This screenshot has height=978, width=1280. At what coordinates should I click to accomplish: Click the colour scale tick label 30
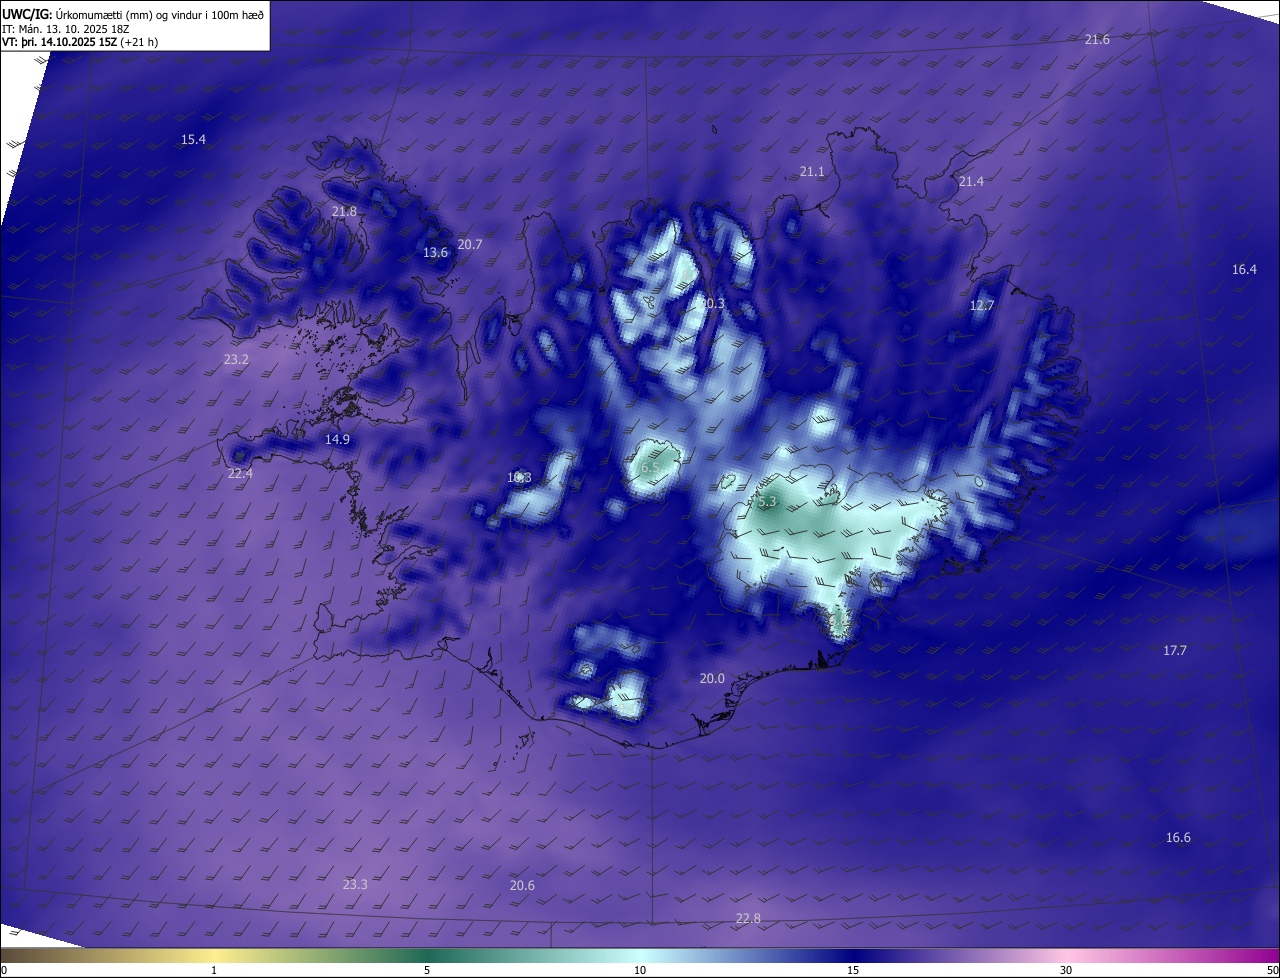point(1066,971)
